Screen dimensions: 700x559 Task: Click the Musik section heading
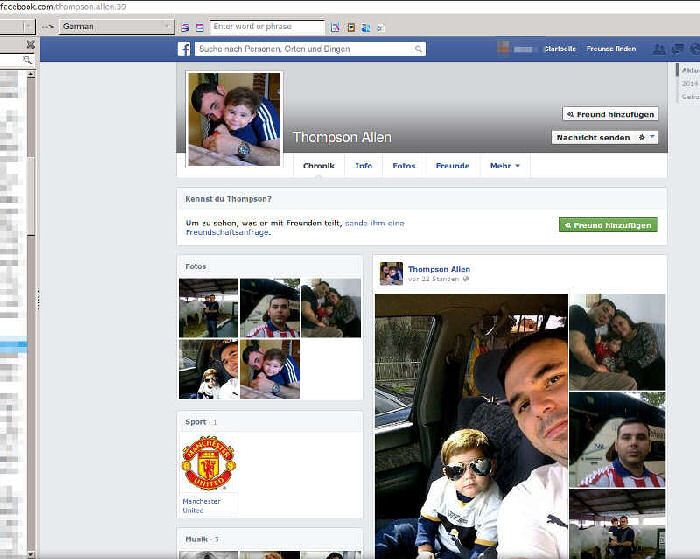(x=196, y=539)
